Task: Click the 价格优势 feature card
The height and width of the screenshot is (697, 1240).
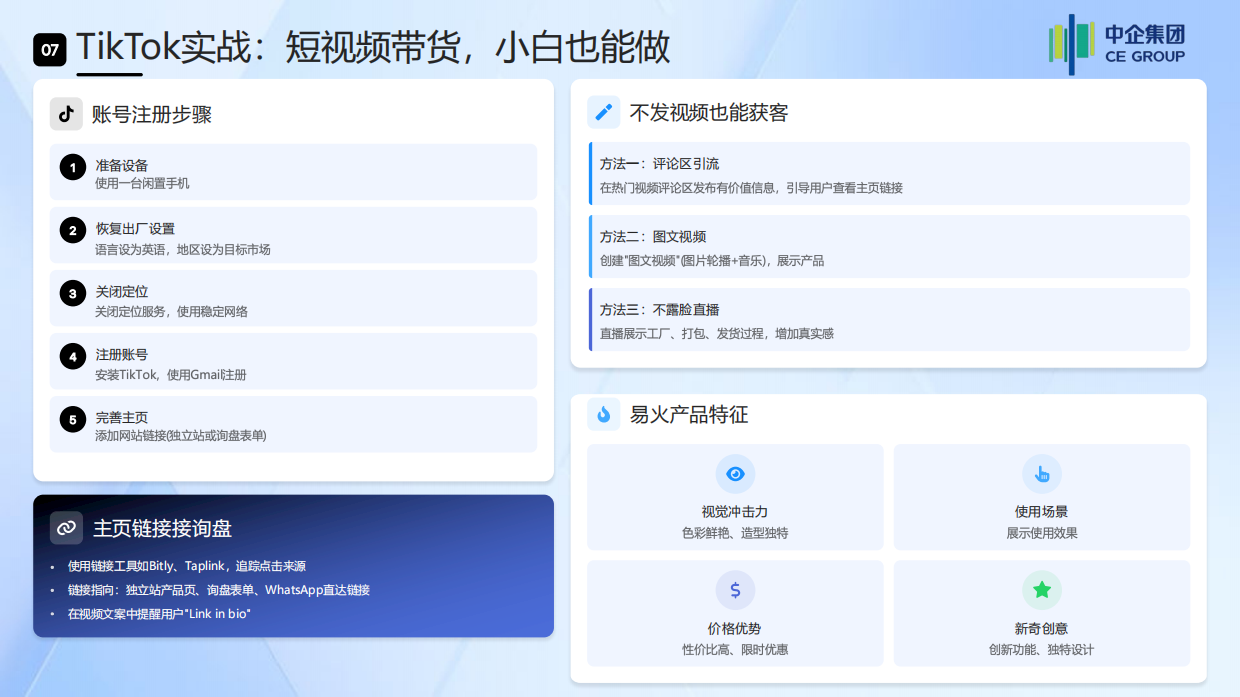Action: click(735, 614)
